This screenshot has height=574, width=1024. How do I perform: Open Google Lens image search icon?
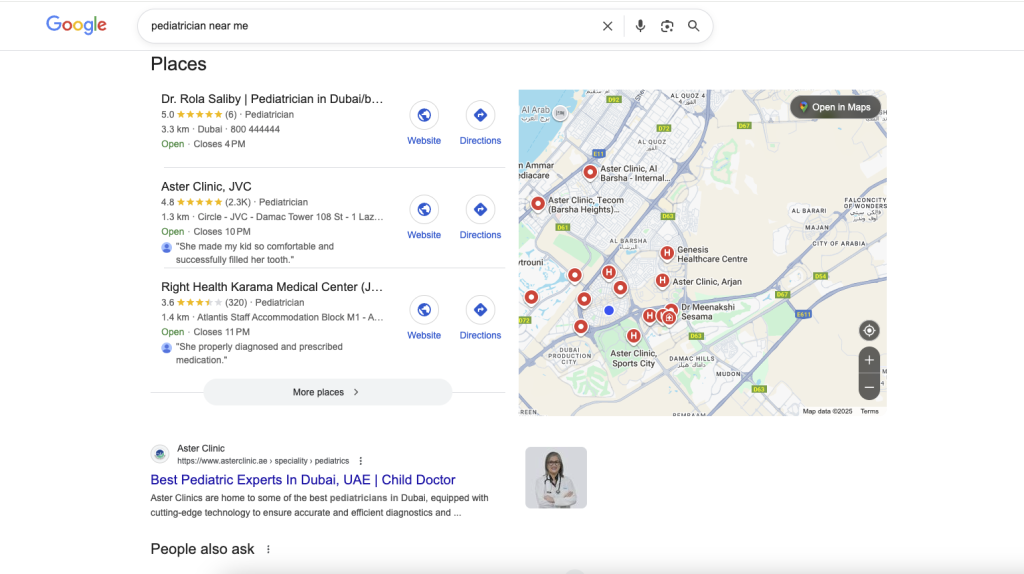[667, 26]
